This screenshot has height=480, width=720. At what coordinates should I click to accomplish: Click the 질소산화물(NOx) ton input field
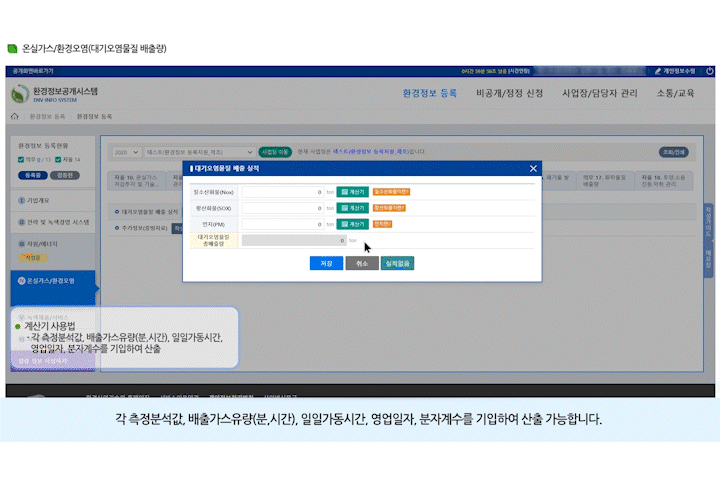click(283, 191)
